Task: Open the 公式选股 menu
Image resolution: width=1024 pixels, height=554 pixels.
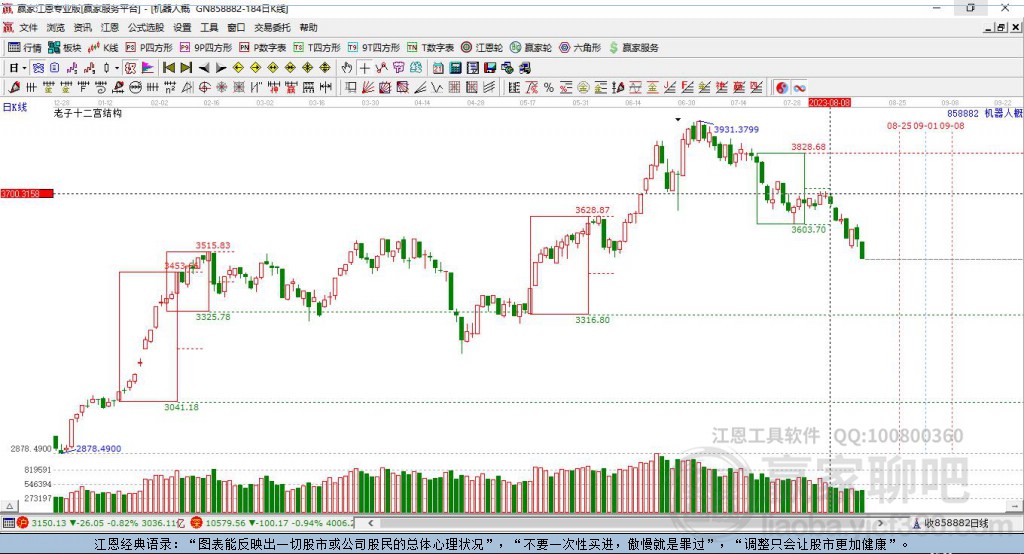Action: point(146,27)
